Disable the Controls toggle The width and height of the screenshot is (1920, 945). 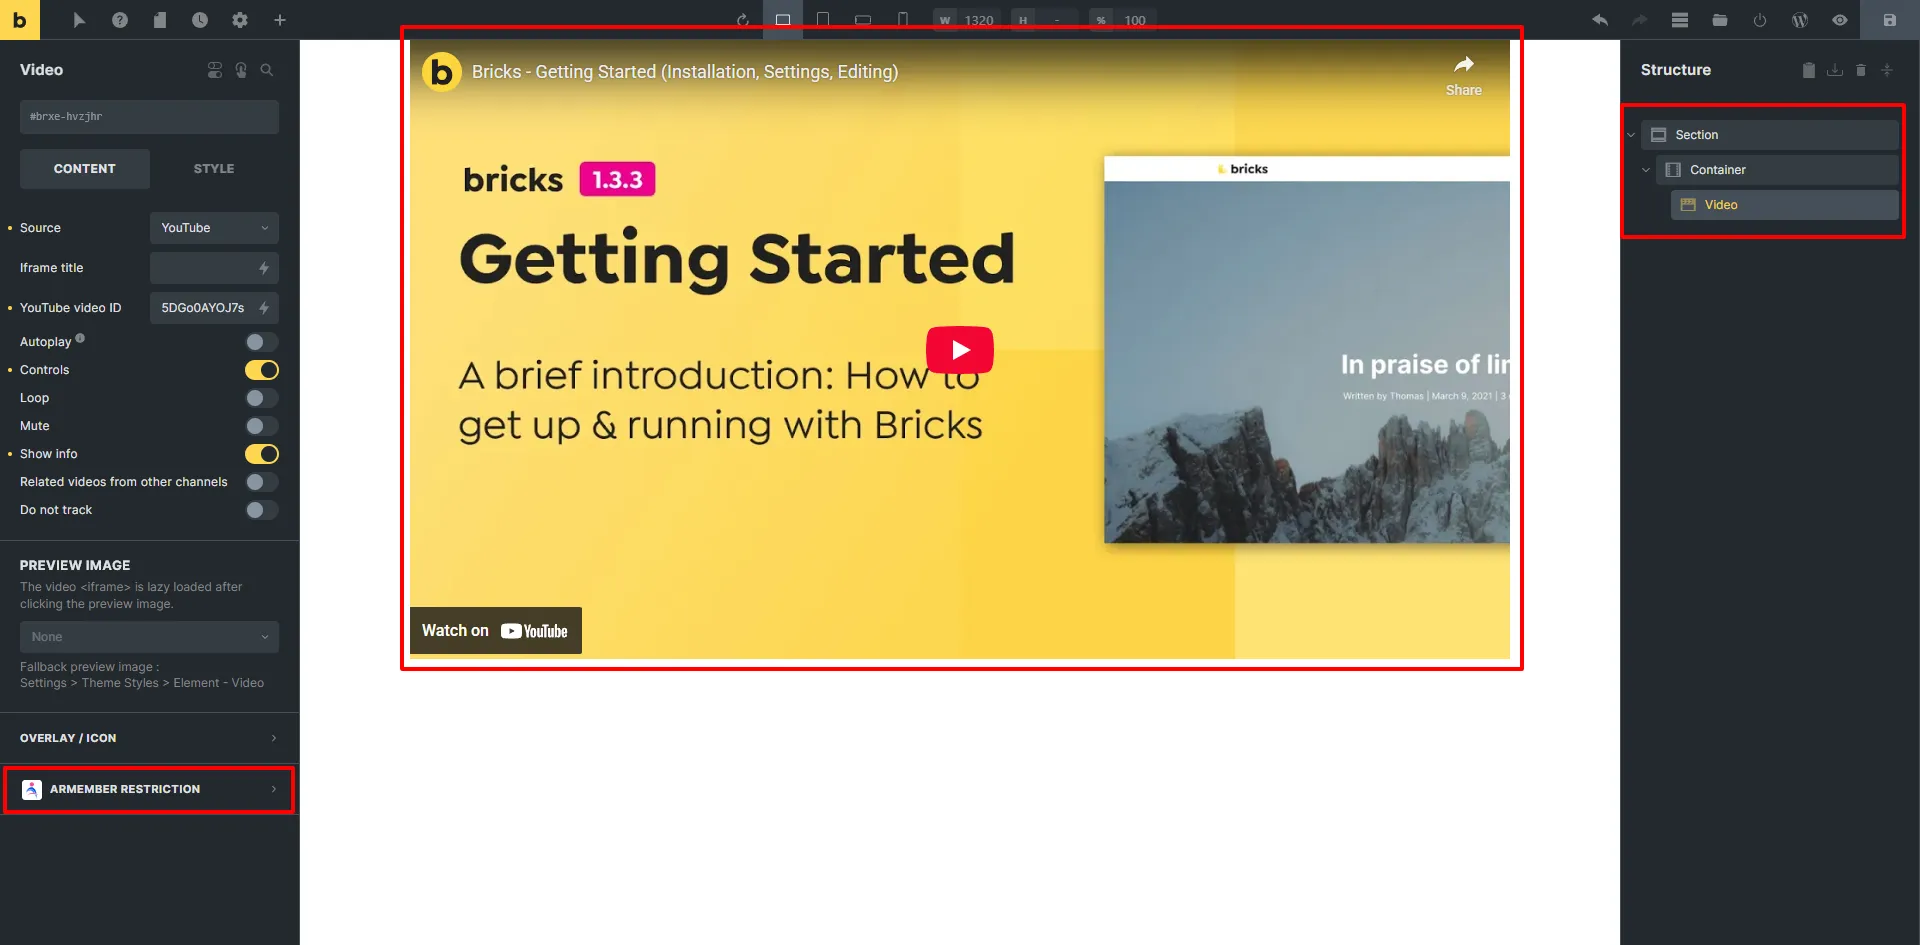click(261, 370)
